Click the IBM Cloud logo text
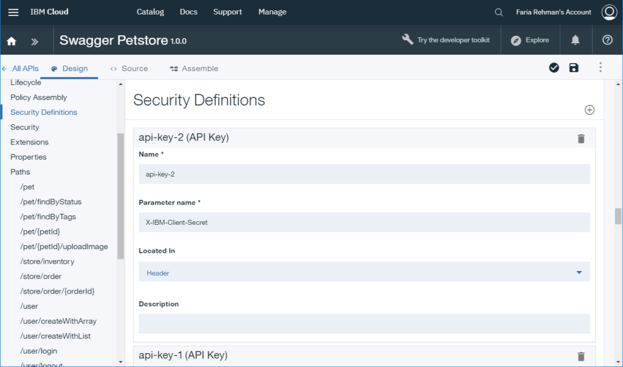The height and width of the screenshot is (367, 623). (x=49, y=12)
